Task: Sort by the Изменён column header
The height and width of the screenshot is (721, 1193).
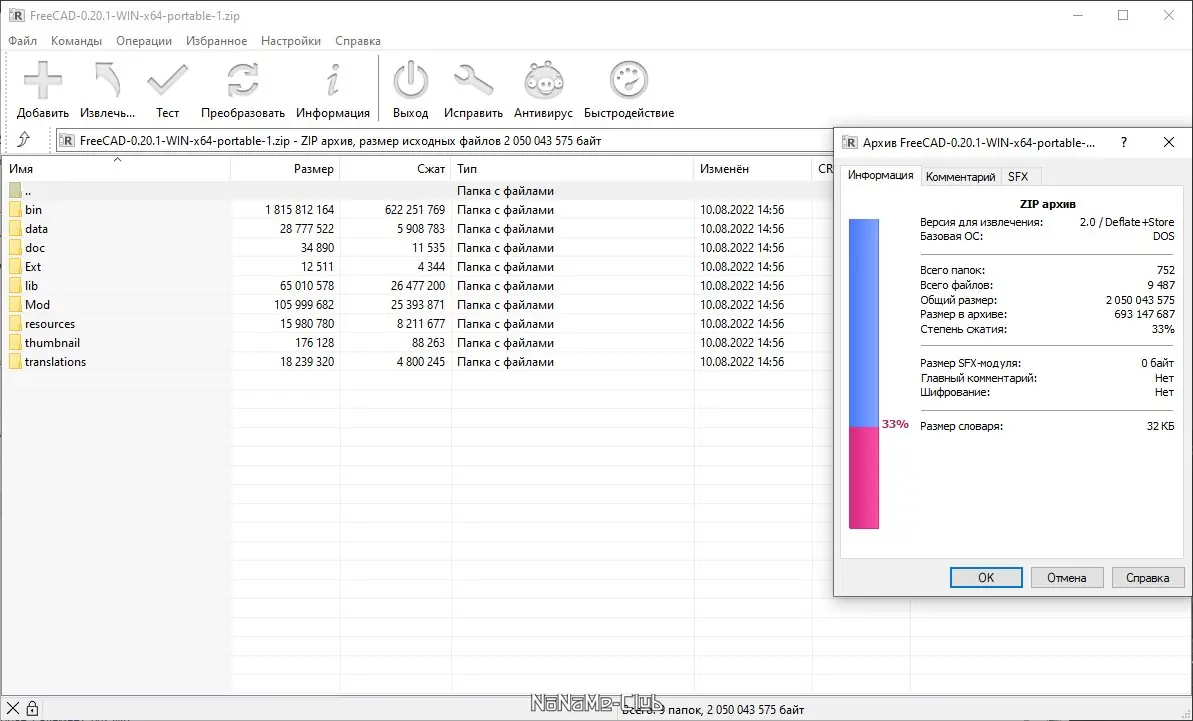Action: [x=753, y=169]
